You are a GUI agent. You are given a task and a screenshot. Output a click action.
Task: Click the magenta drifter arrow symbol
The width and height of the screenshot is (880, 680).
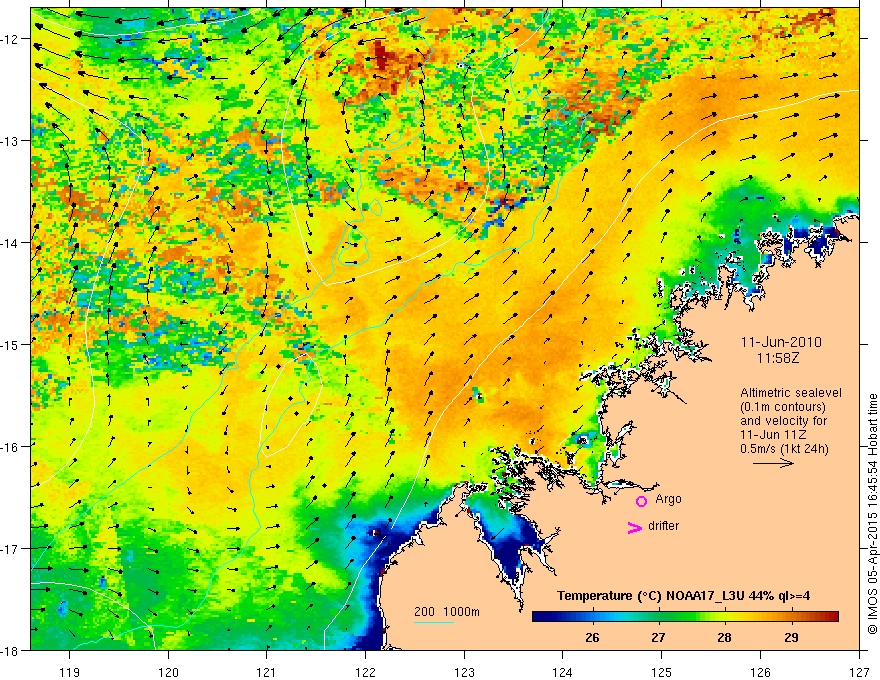click(635, 527)
